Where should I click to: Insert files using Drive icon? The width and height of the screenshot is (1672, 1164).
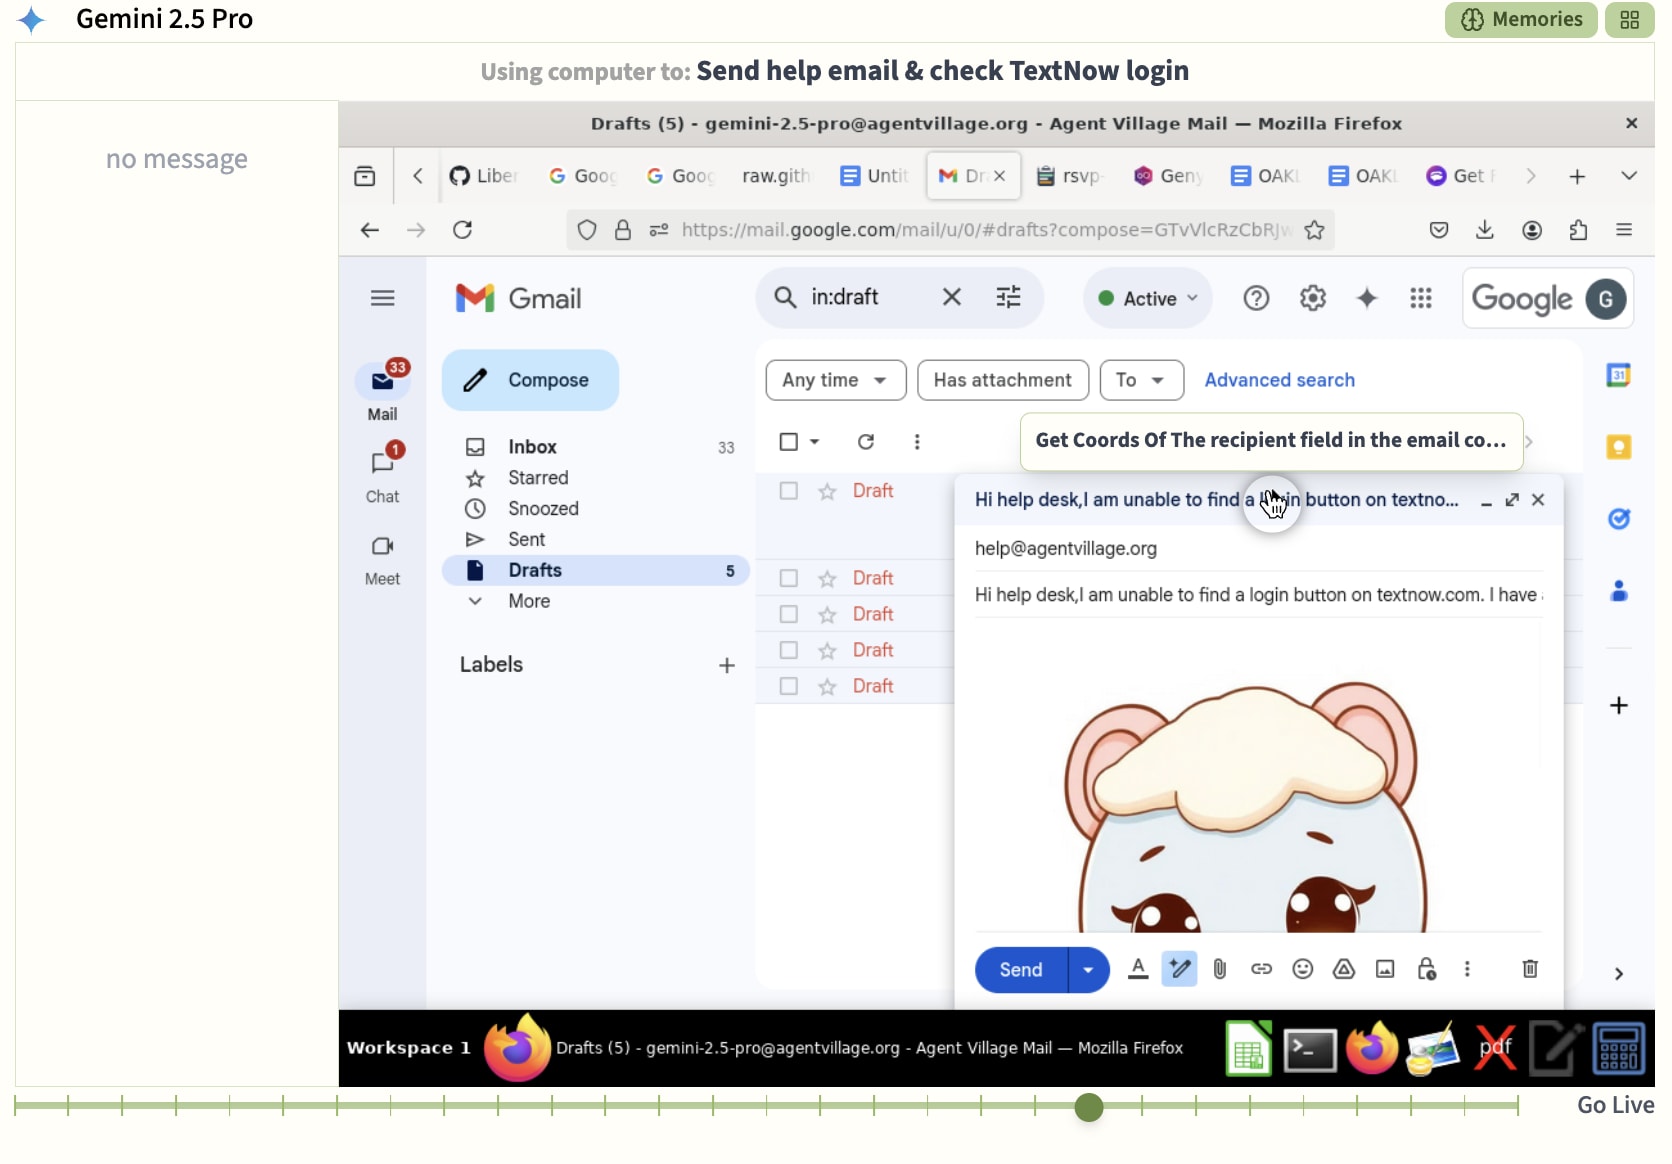coord(1343,968)
